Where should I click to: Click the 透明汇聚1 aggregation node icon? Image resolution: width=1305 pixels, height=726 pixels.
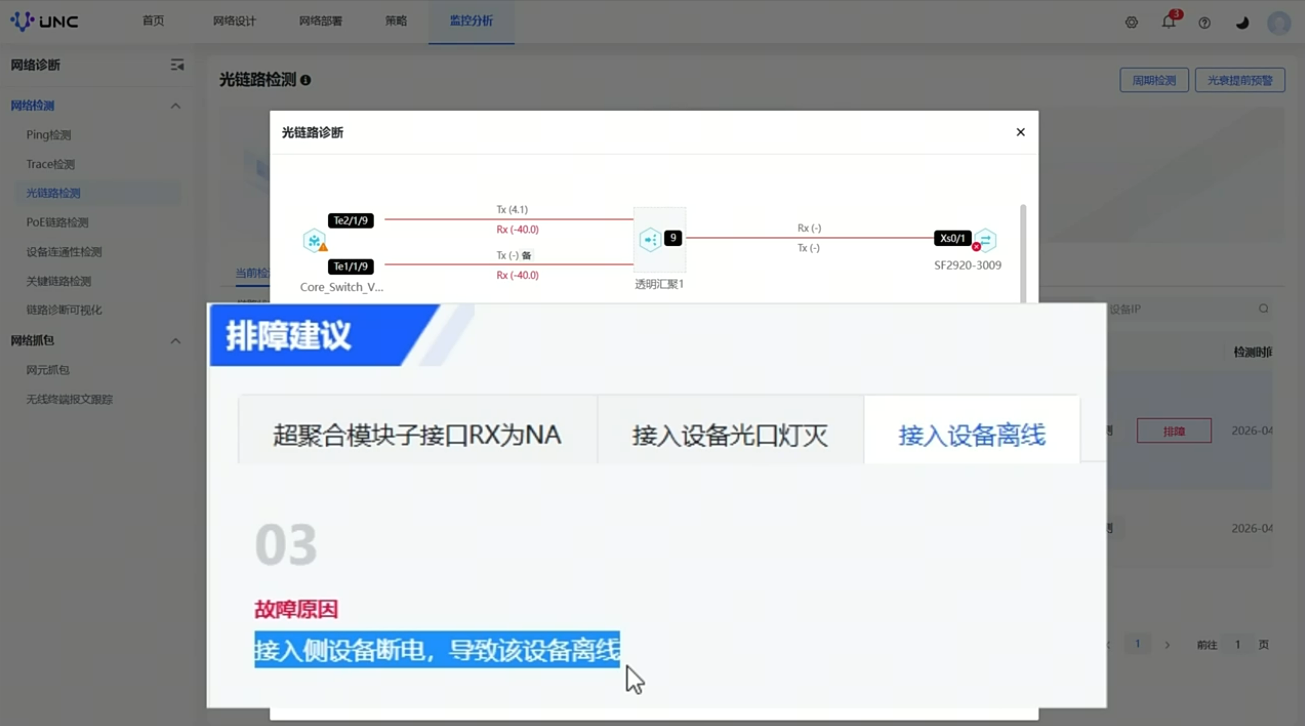click(x=650, y=239)
